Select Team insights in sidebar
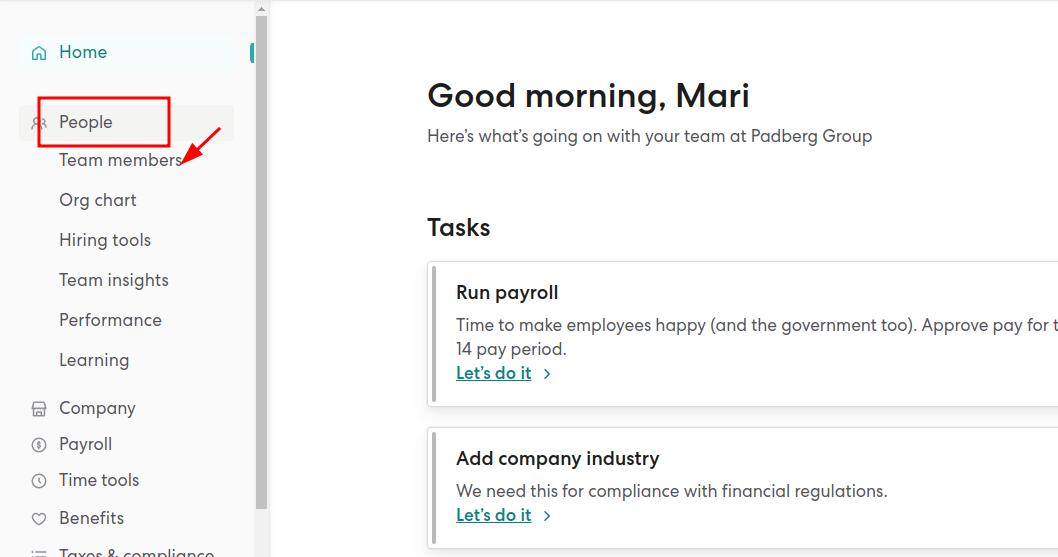Viewport: 1058px width, 557px height. point(114,280)
